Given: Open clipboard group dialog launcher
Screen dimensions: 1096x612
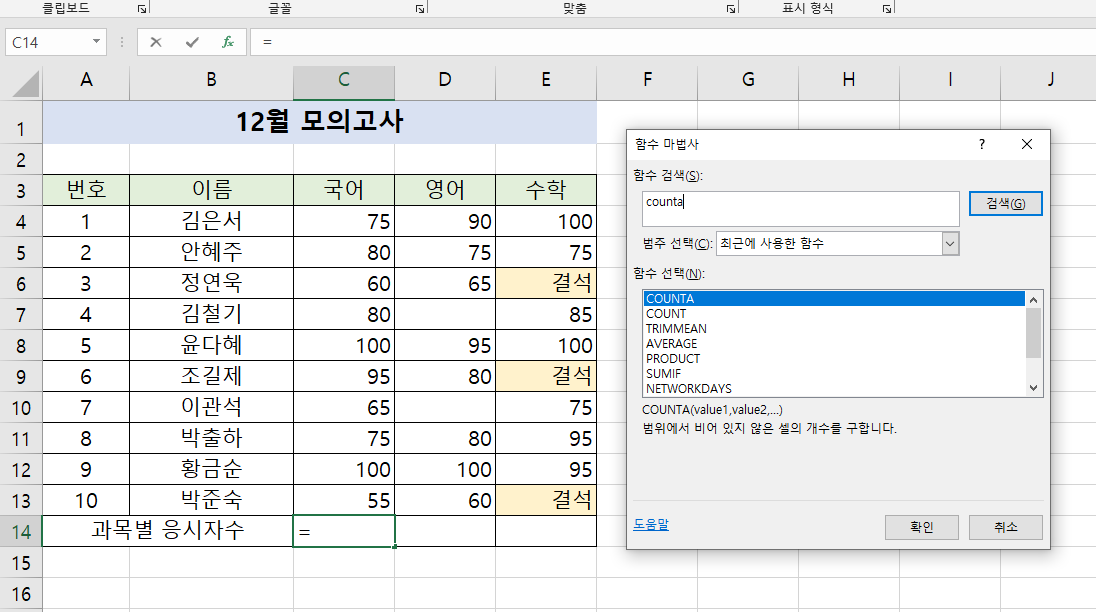Looking at the screenshot, I should [x=142, y=9].
